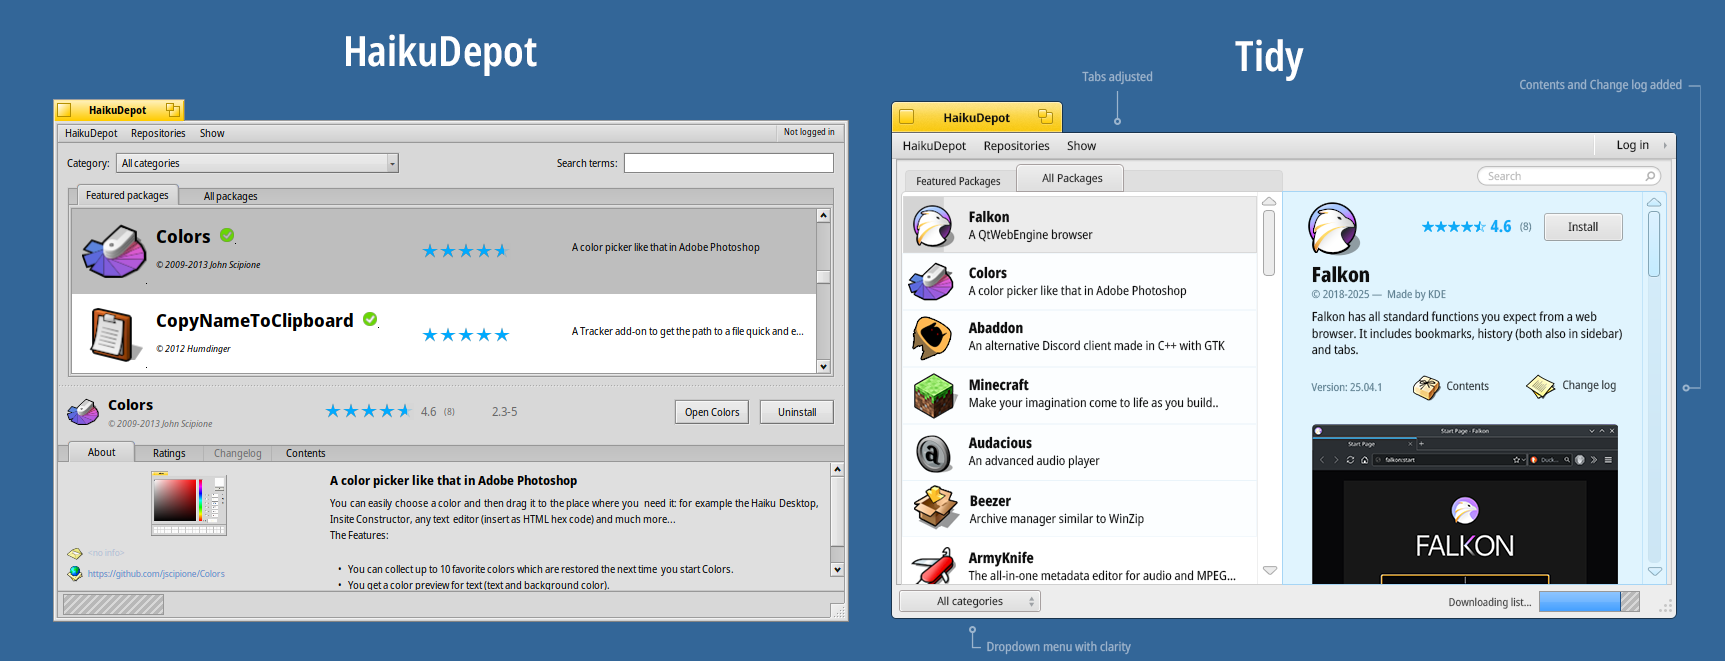Open the Contents tab in original details
Screen dimensions: 1725x661
point(305,453)
